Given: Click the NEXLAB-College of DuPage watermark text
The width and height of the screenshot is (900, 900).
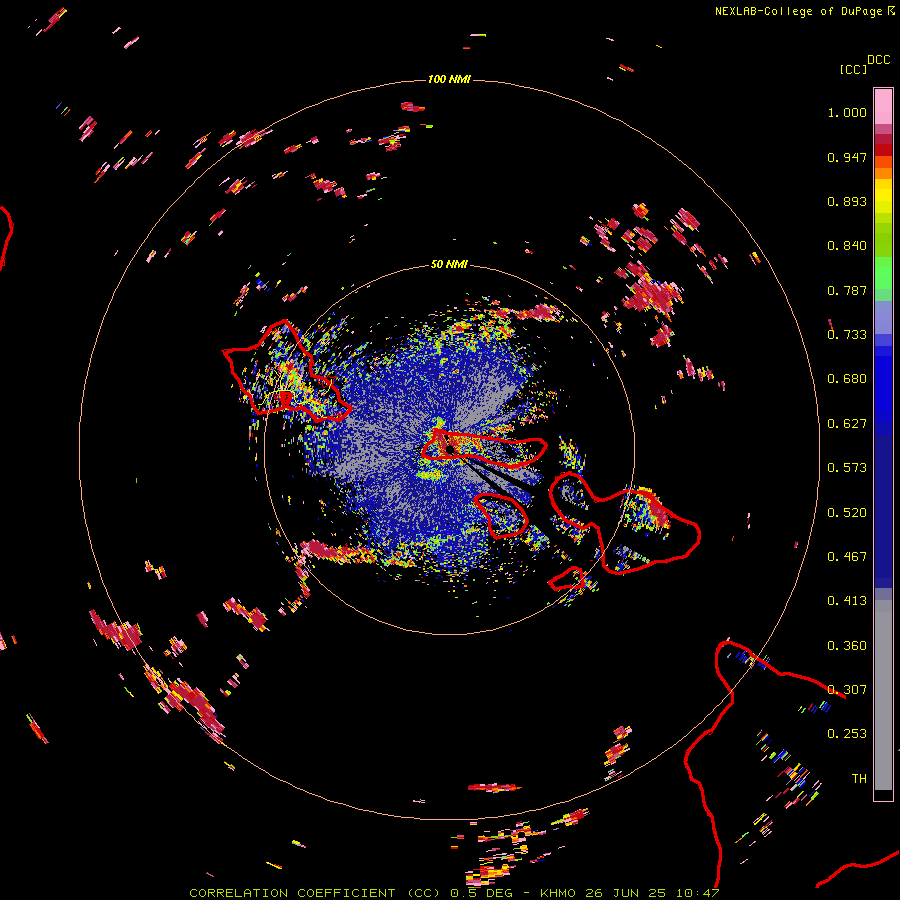Looking at the screenshot, I should tap(798, 11).
